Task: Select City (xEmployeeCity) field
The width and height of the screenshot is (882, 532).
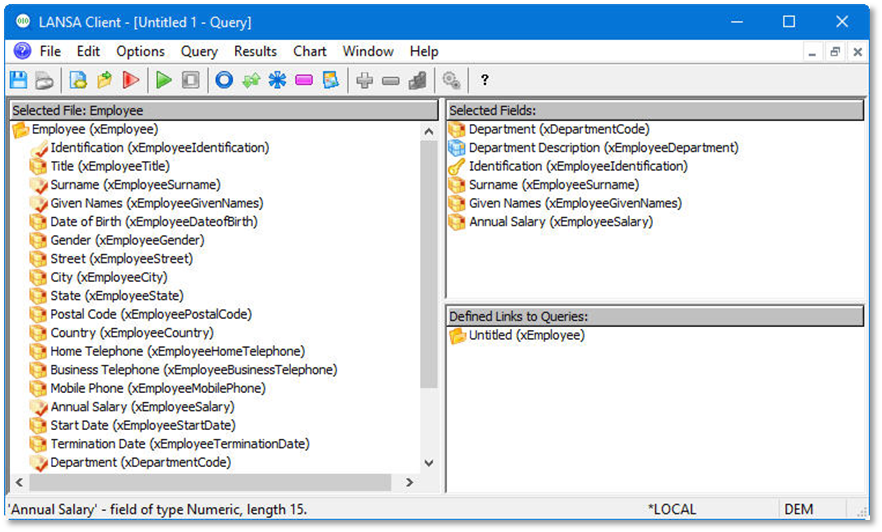Action: click(109, 278)
